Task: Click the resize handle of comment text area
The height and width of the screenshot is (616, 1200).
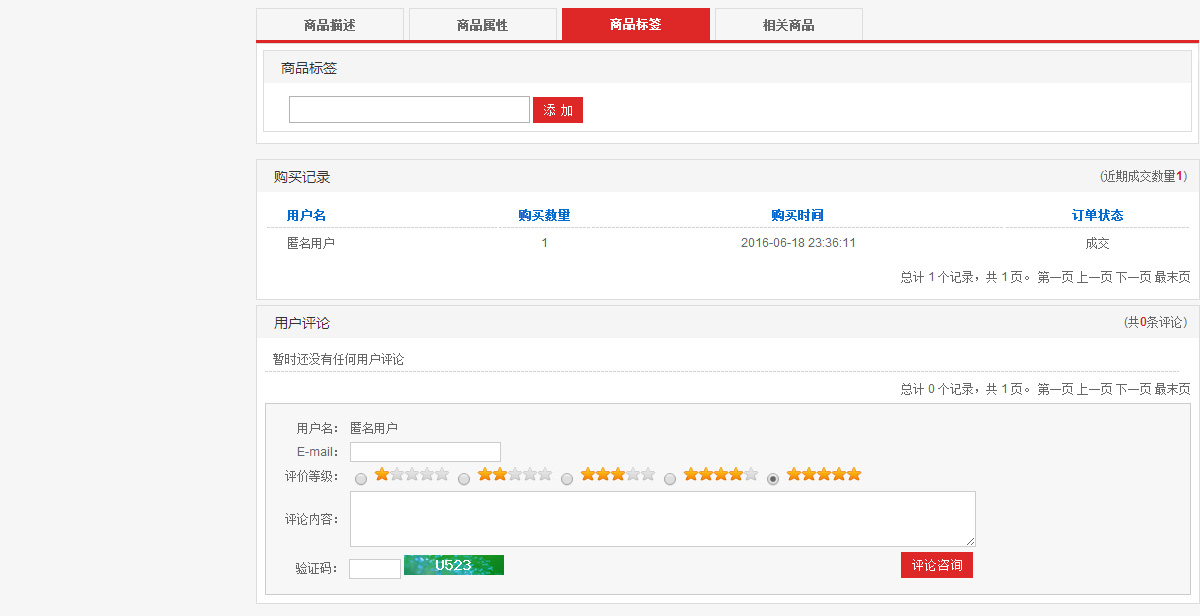Action: pos(970,541)
